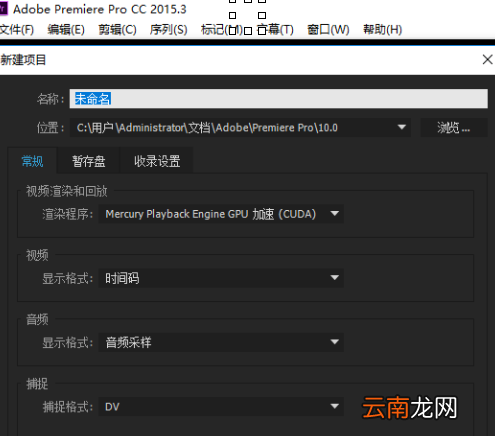The width and height of the screenshot is (495, 436).
Task: Open the 编辑(E) menu
Action: pyautogui.click(x=66, y=30)
